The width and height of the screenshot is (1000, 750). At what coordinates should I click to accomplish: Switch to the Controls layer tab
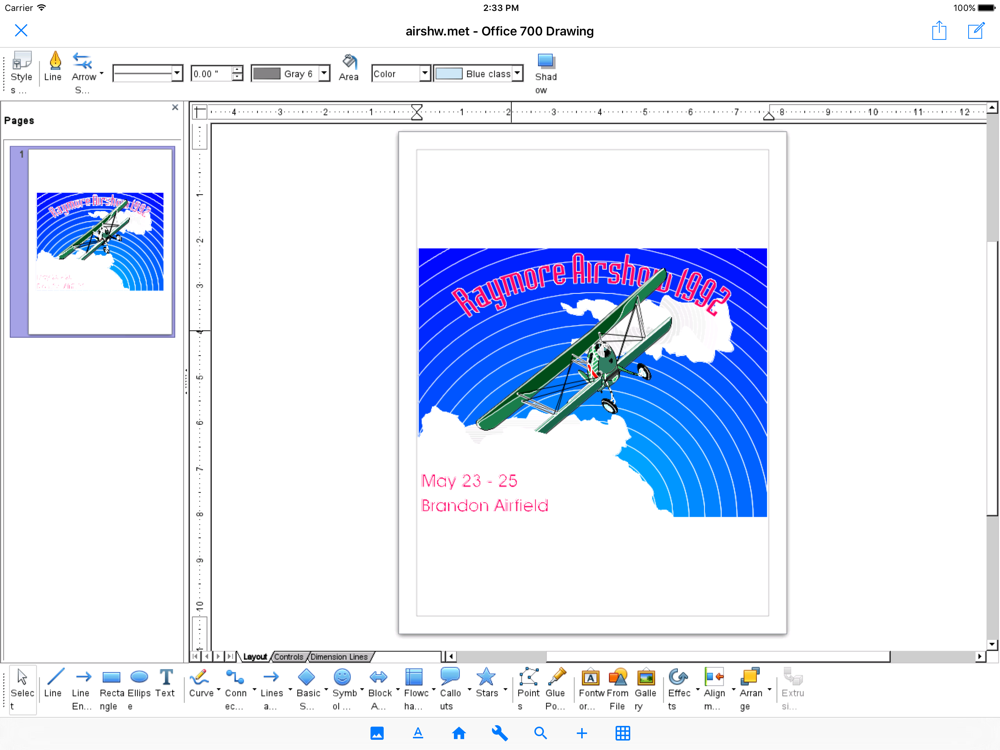click(288, 657)
